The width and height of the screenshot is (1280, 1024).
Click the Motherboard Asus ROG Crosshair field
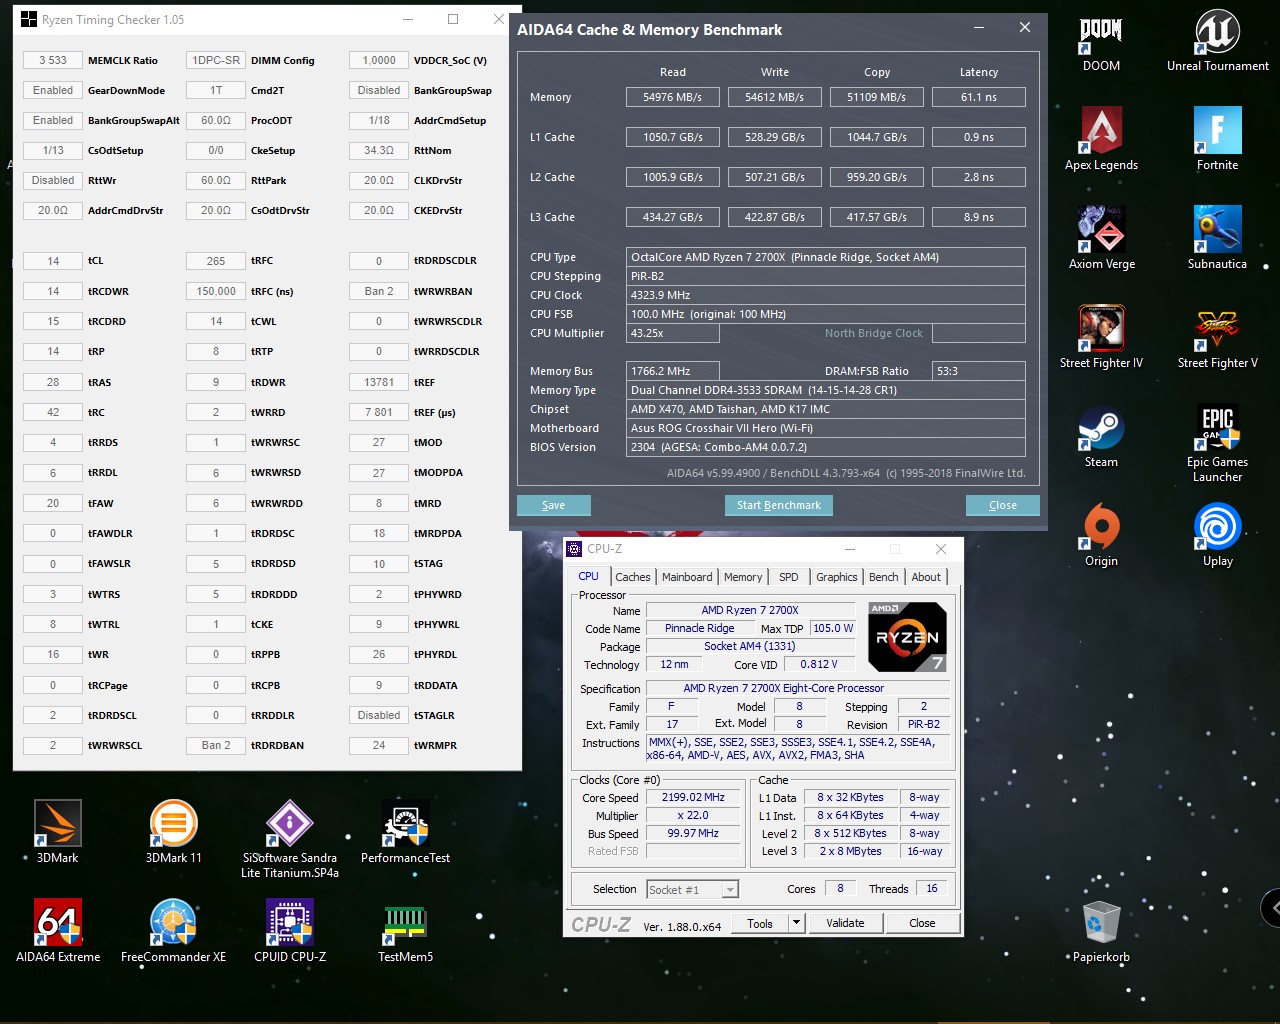826,428
